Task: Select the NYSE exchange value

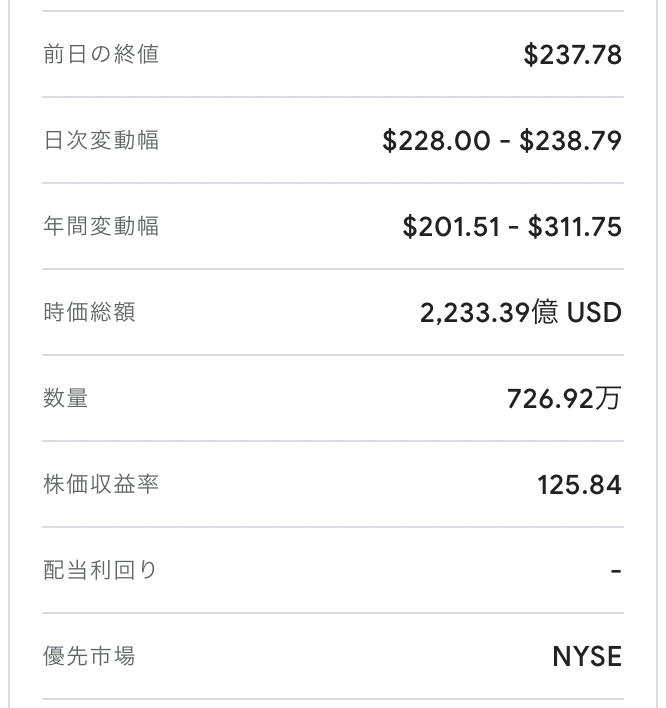Action: click(x=587, y=656)
